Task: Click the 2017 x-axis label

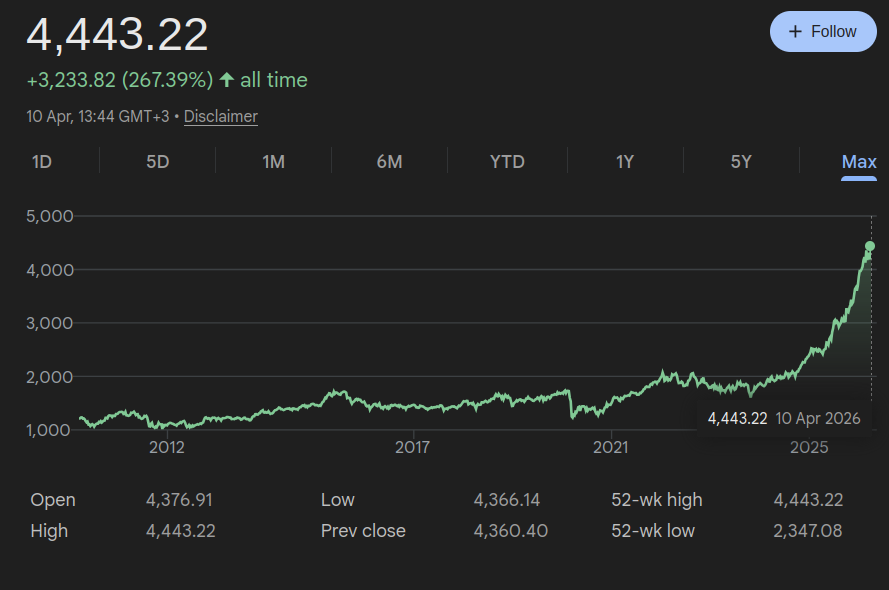Action: pos(412,448)
